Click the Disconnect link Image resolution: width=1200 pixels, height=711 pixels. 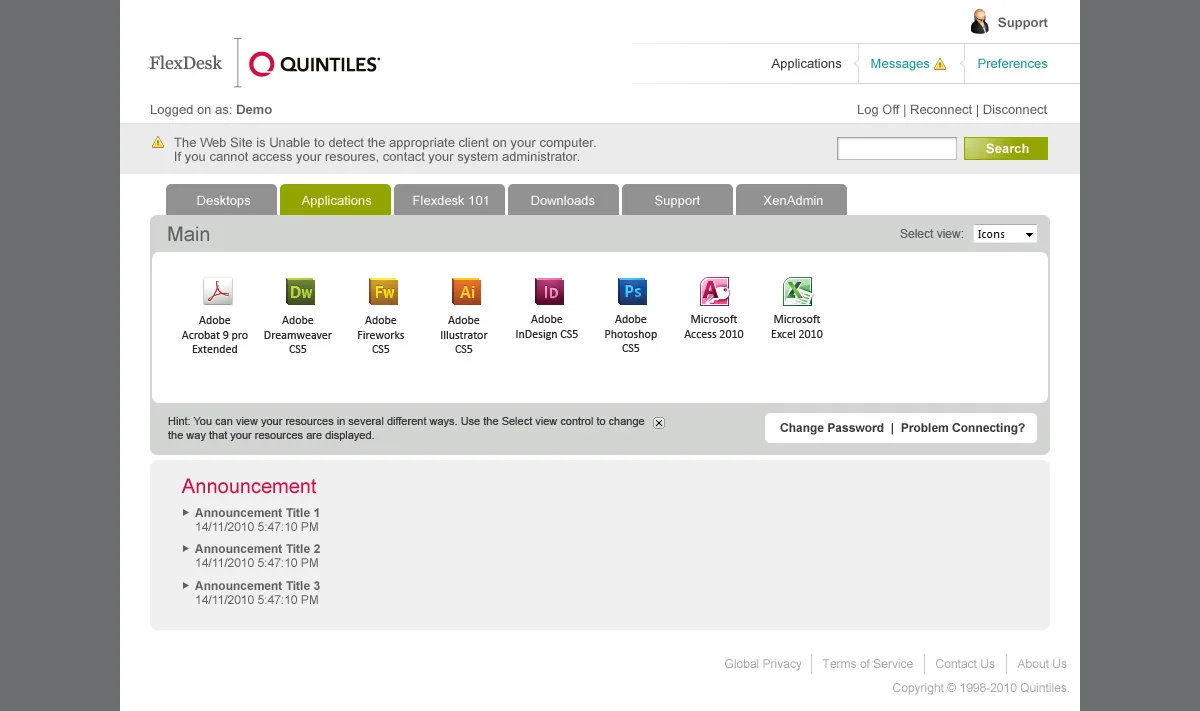pos(1015,110)
